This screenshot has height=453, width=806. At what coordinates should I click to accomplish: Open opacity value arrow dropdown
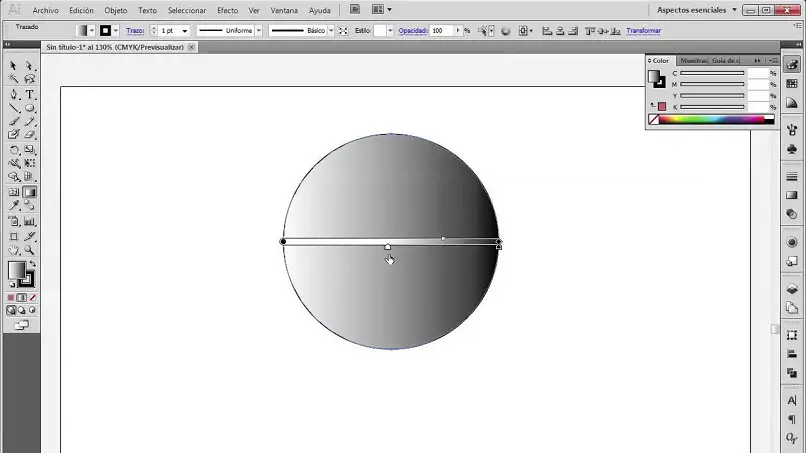pos(457,31)
